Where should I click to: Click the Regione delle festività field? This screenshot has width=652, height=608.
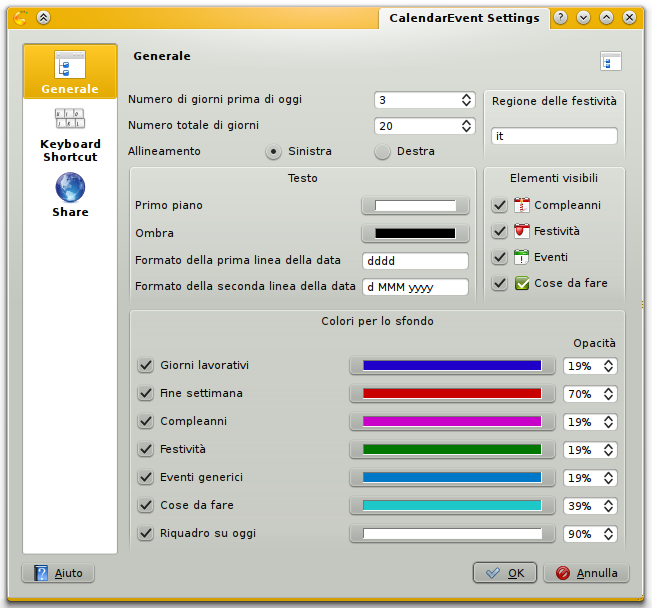point(554,136)
